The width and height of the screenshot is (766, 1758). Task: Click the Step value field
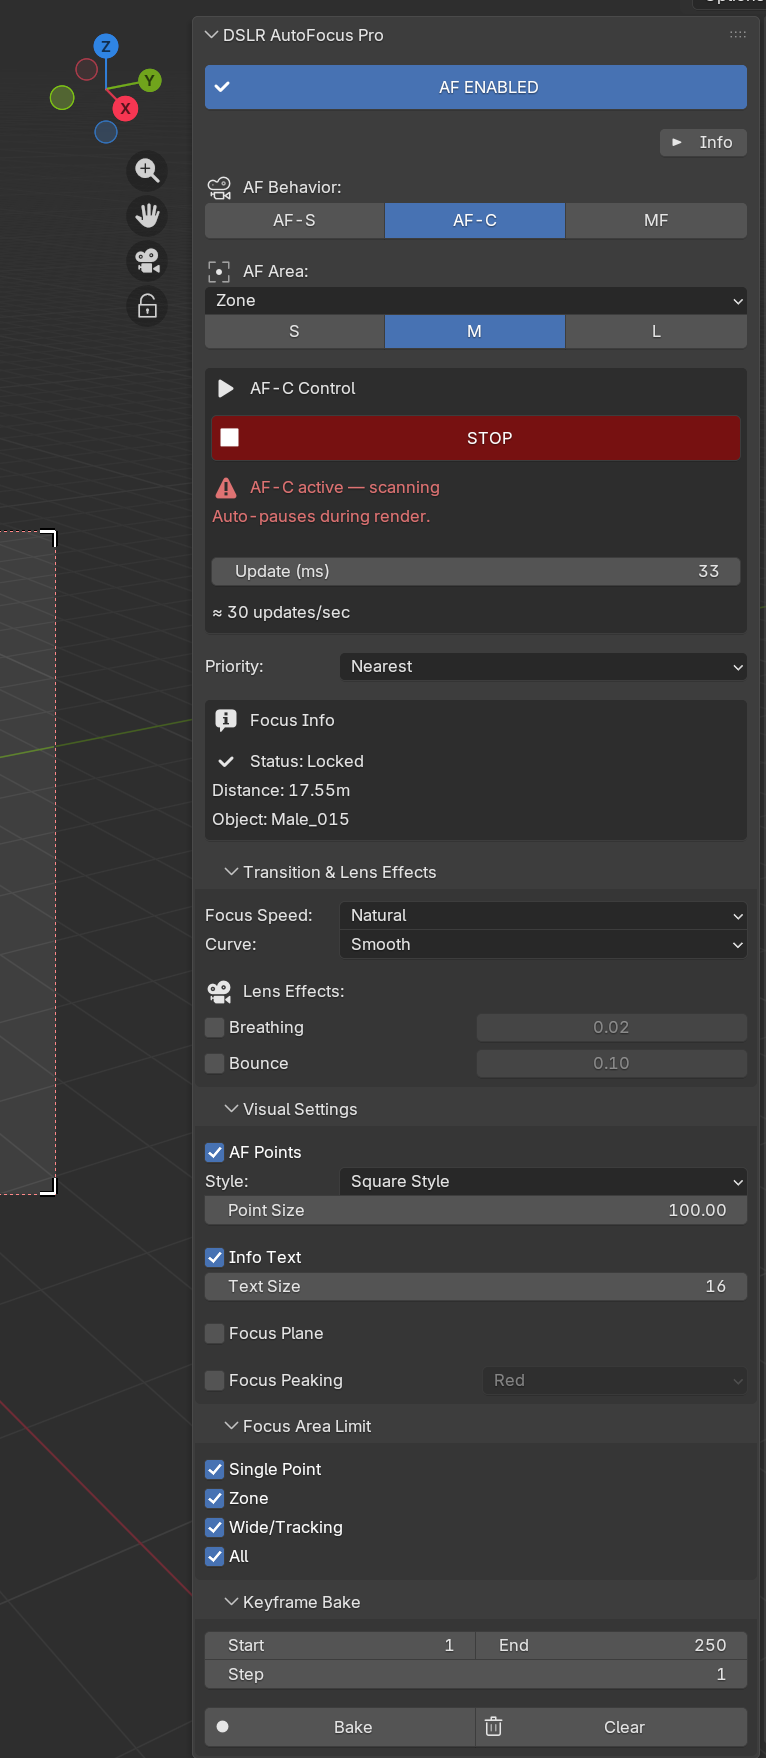(476, 1674)
